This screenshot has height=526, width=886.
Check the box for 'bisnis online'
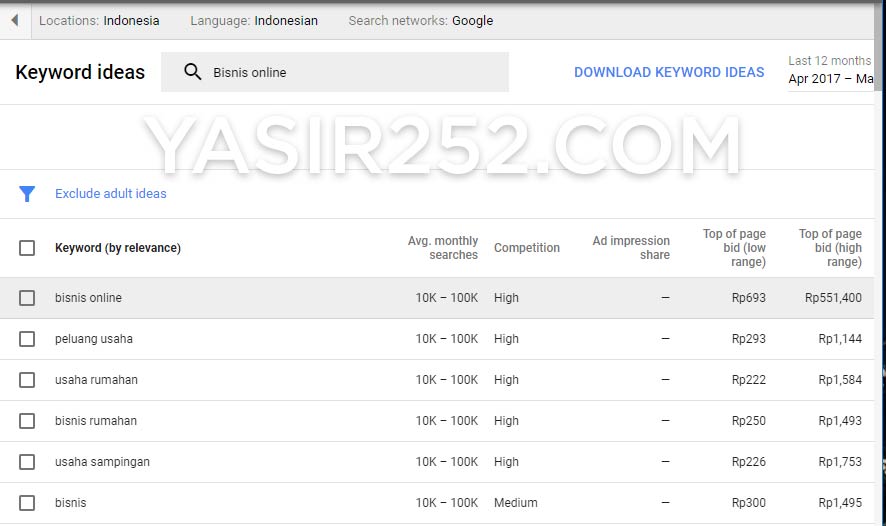(27, 298)
